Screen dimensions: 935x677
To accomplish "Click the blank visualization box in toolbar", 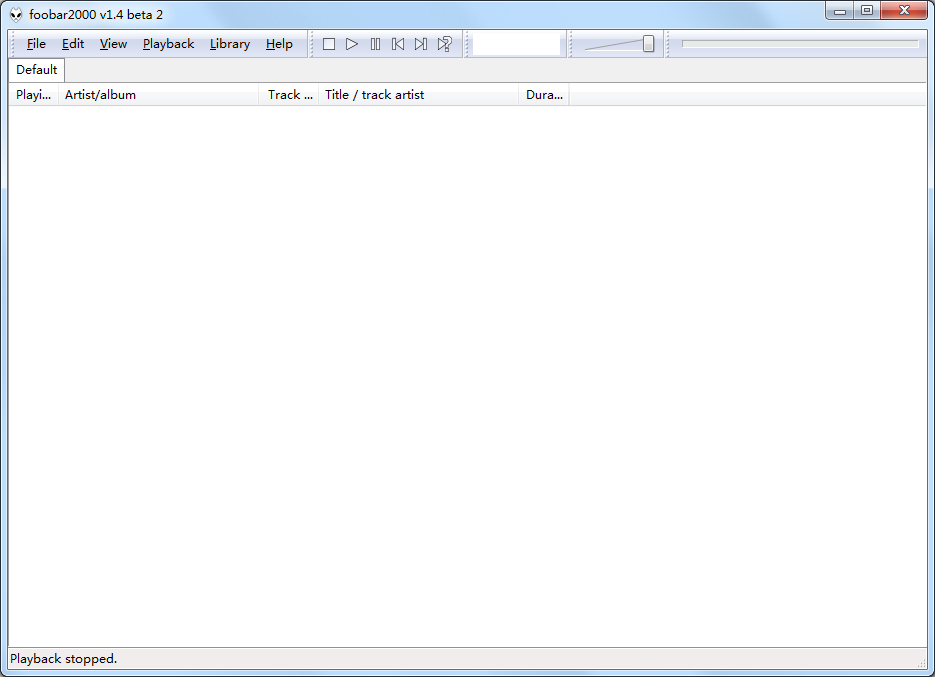I will point(516,44).
